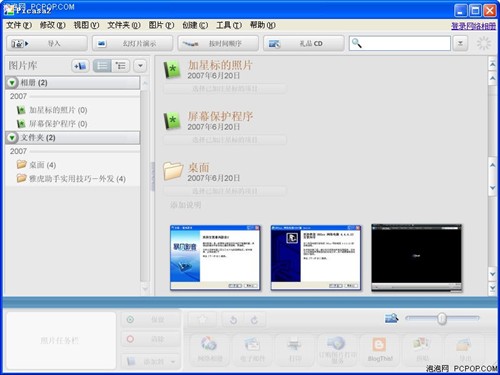Image resolution: width=500 pixels, height=375 pixels.
Task: Rotate photo clockwise
Action: point(255,320)
